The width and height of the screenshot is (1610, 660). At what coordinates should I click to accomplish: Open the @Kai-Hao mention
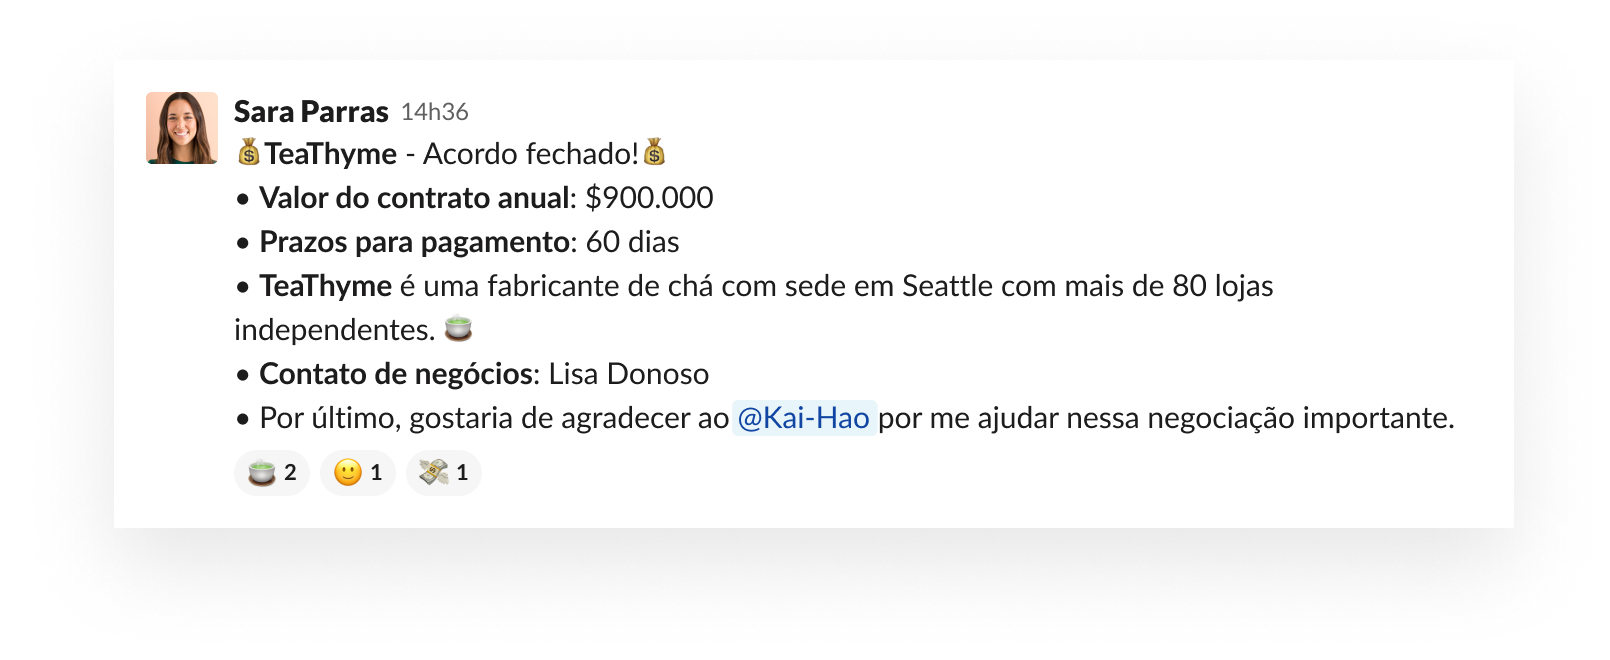804,417
